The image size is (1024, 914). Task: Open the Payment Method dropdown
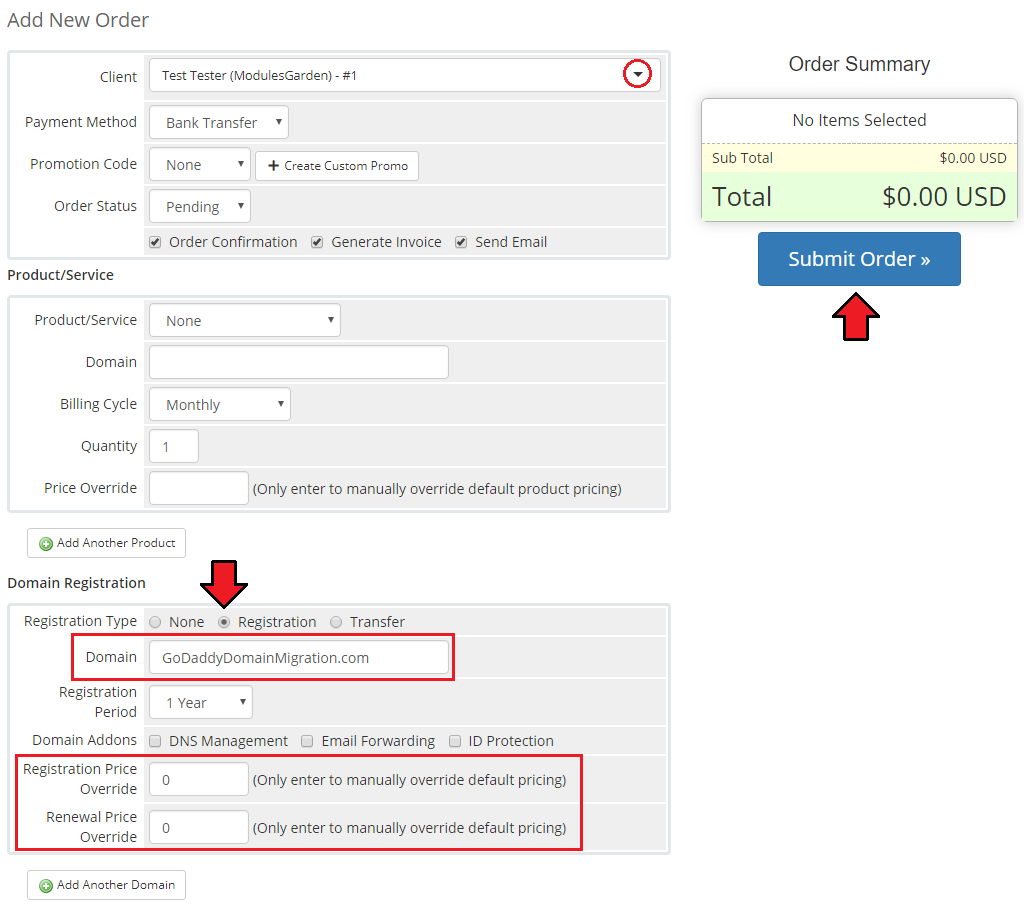219,122
